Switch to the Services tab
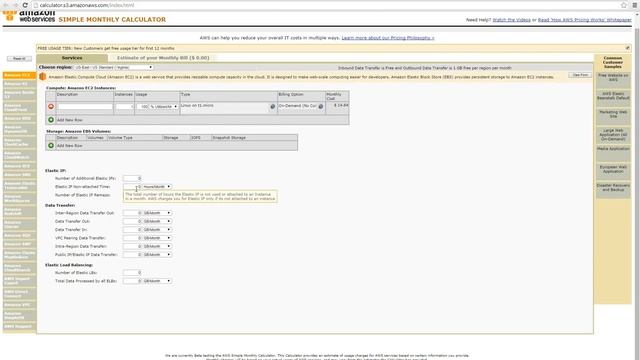640x360 pixels. tap(72, 58)
